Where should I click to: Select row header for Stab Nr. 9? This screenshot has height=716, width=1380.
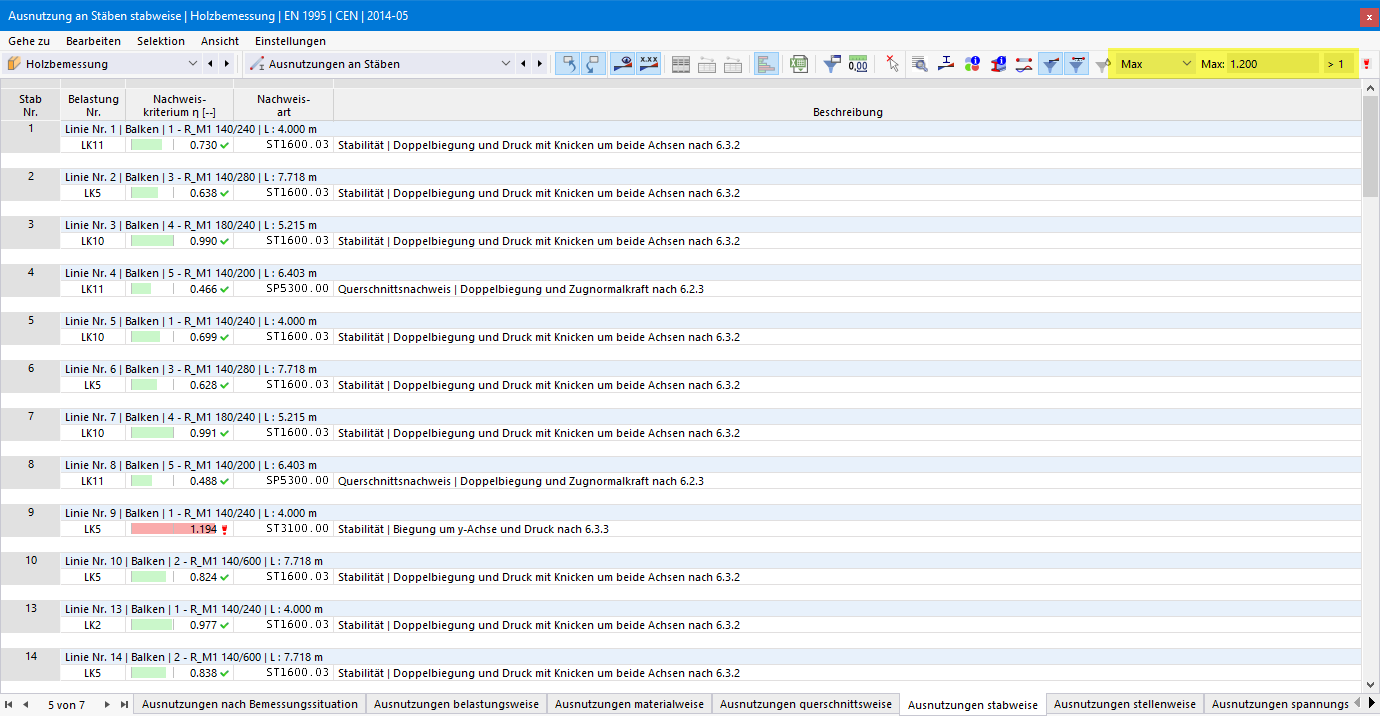30,520
